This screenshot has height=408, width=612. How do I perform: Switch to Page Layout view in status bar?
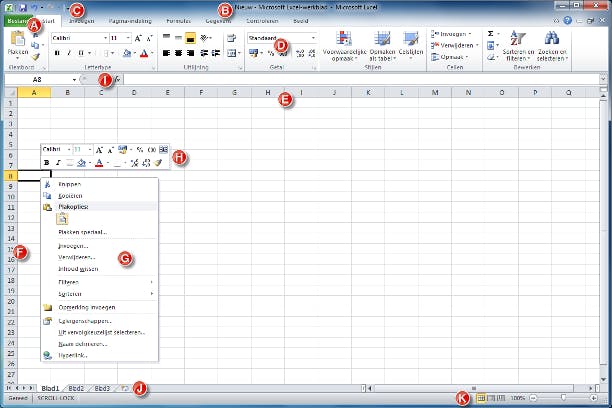pos(491,398)
